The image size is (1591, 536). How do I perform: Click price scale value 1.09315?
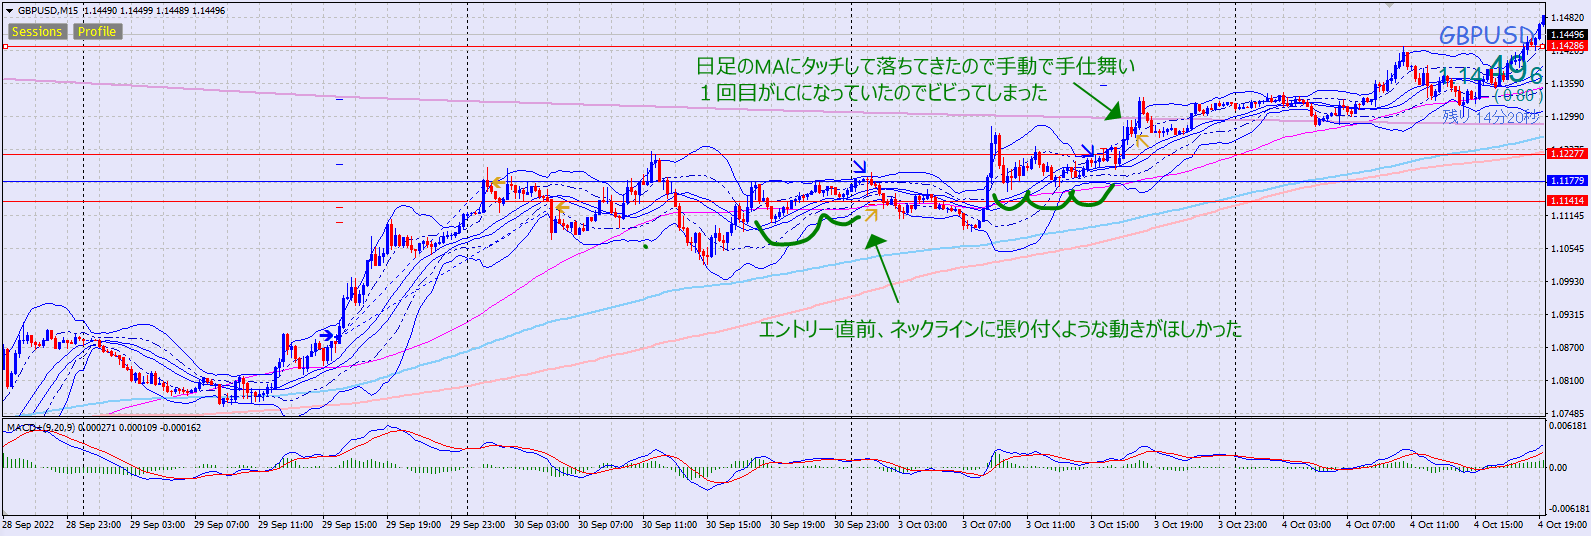[x=1567, y=315]
